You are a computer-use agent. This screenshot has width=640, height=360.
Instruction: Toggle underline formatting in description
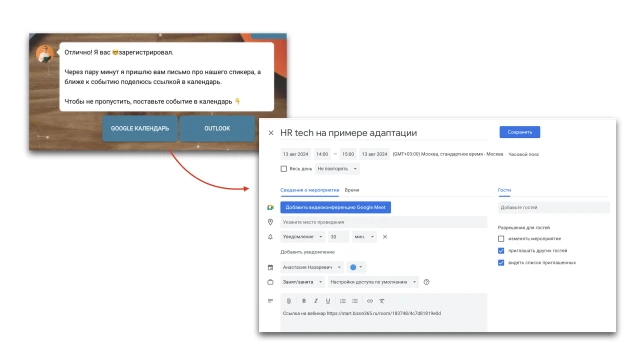pos(328,301)
